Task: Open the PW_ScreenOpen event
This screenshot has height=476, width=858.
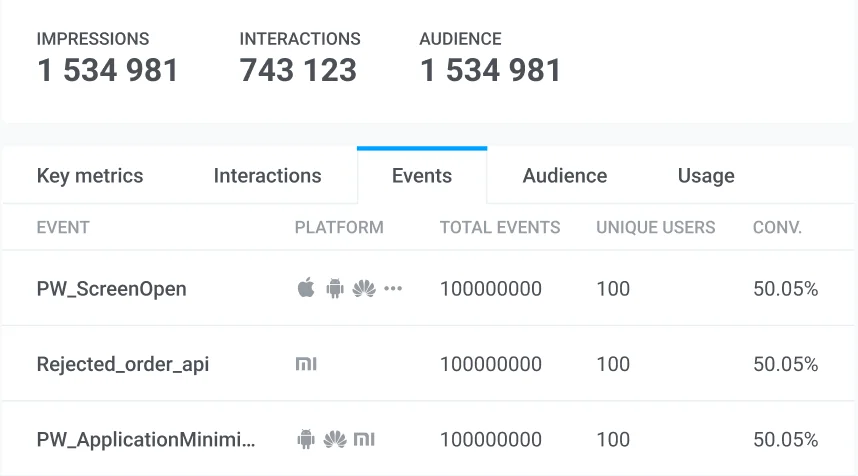Action: (x=112, y=289)
